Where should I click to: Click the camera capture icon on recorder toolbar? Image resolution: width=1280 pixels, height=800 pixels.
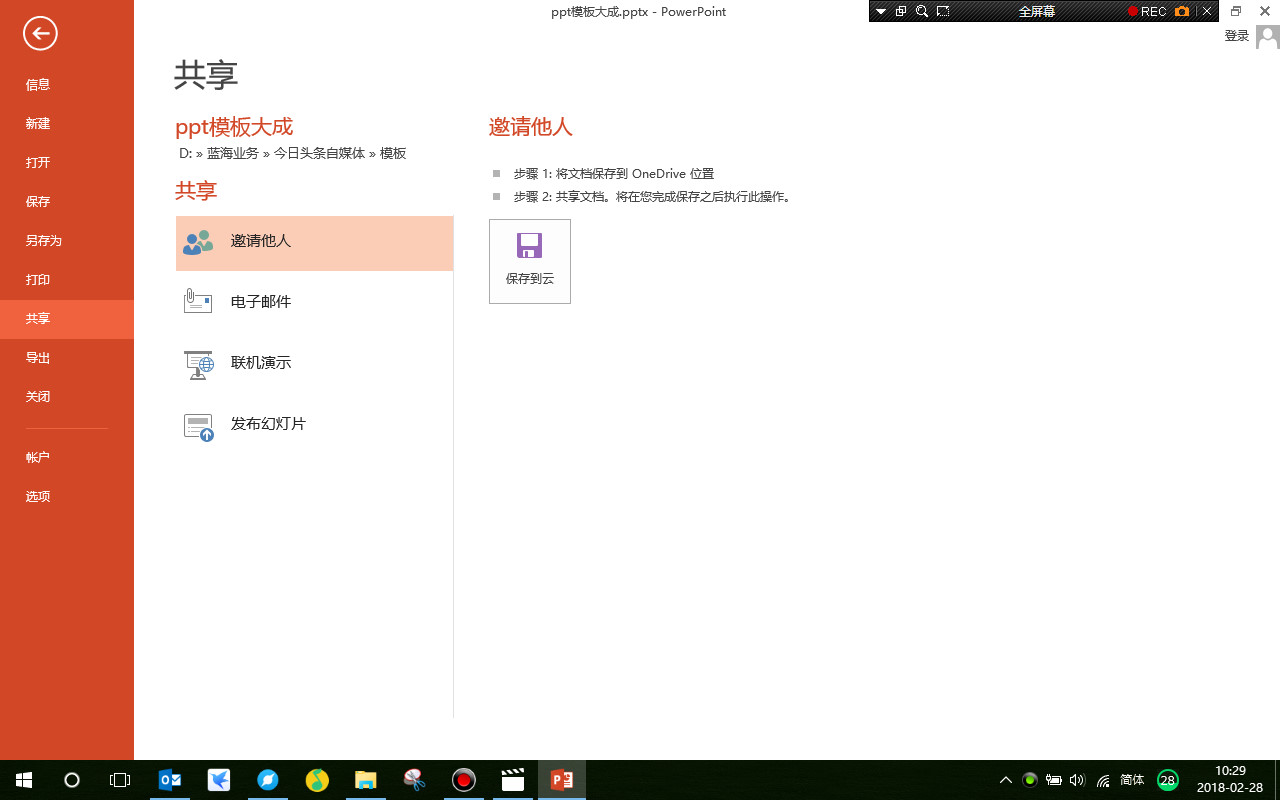click(x=1182, y=11)
